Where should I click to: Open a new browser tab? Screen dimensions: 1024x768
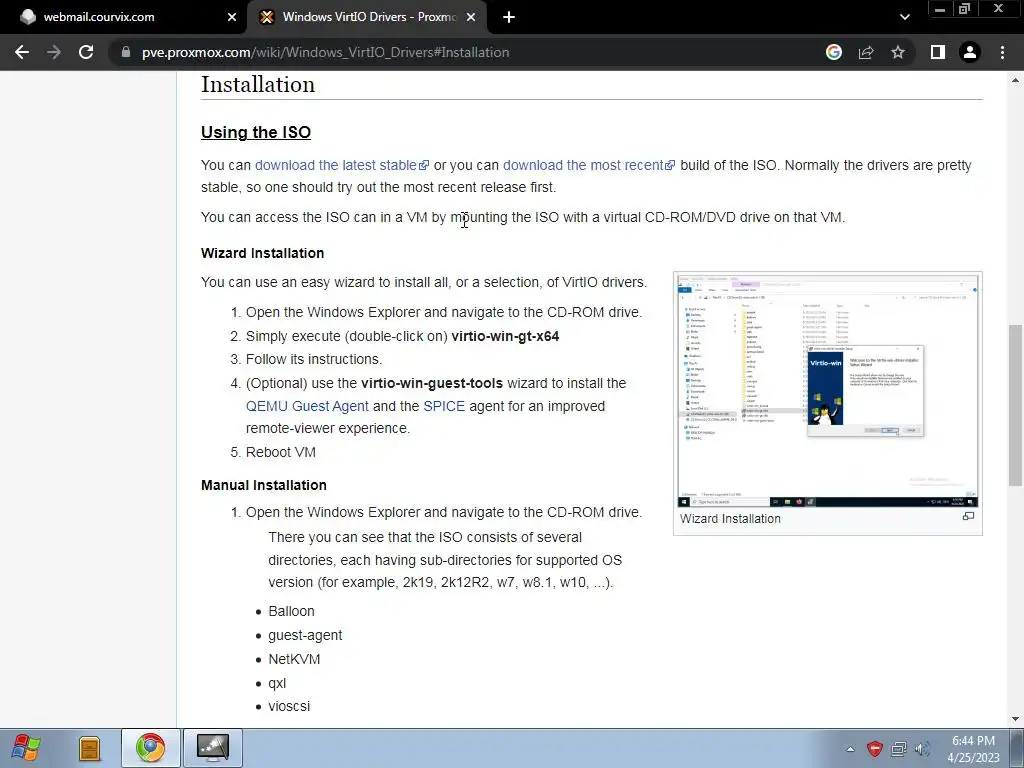point(509,18)
